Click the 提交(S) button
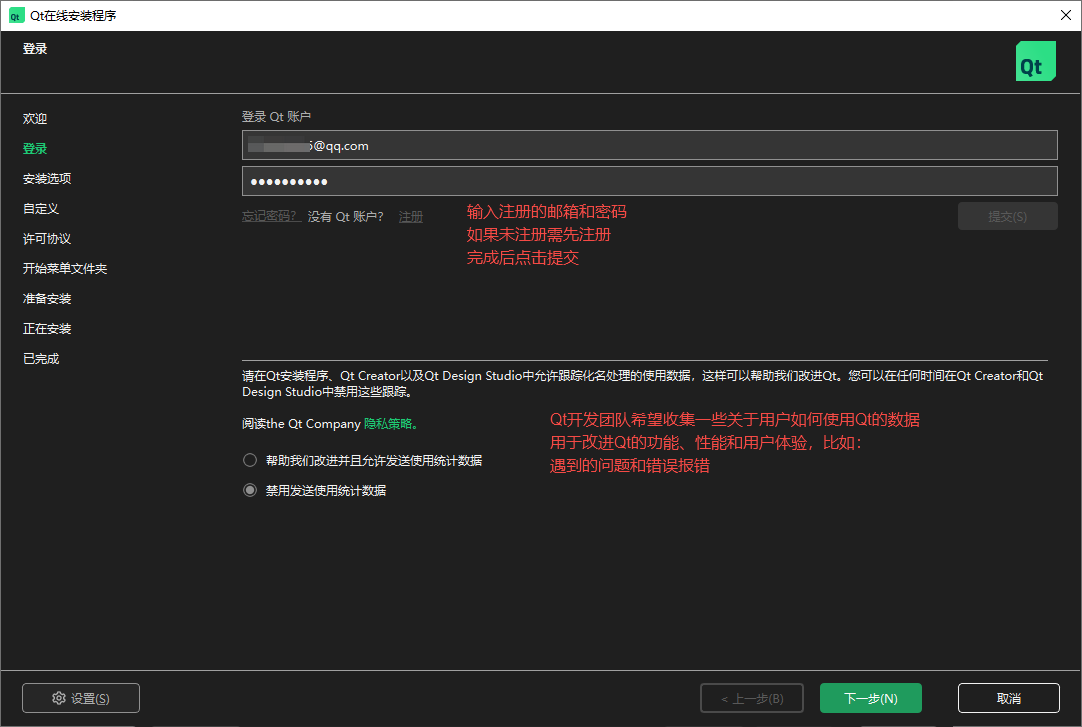Image resolution: width=1082 pixels, height=727 pixels. tap(1007, 217)
